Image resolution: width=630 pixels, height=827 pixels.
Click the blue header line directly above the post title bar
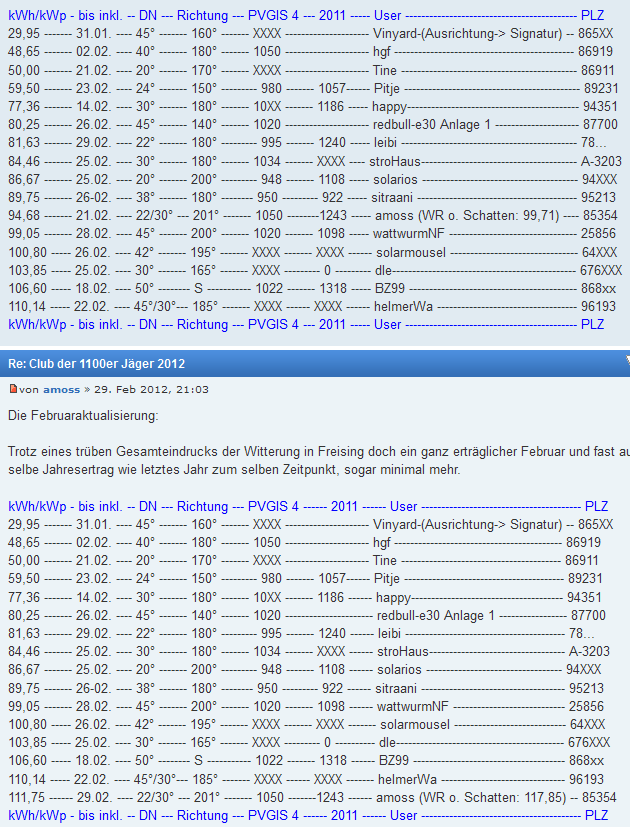coord(306,324)
